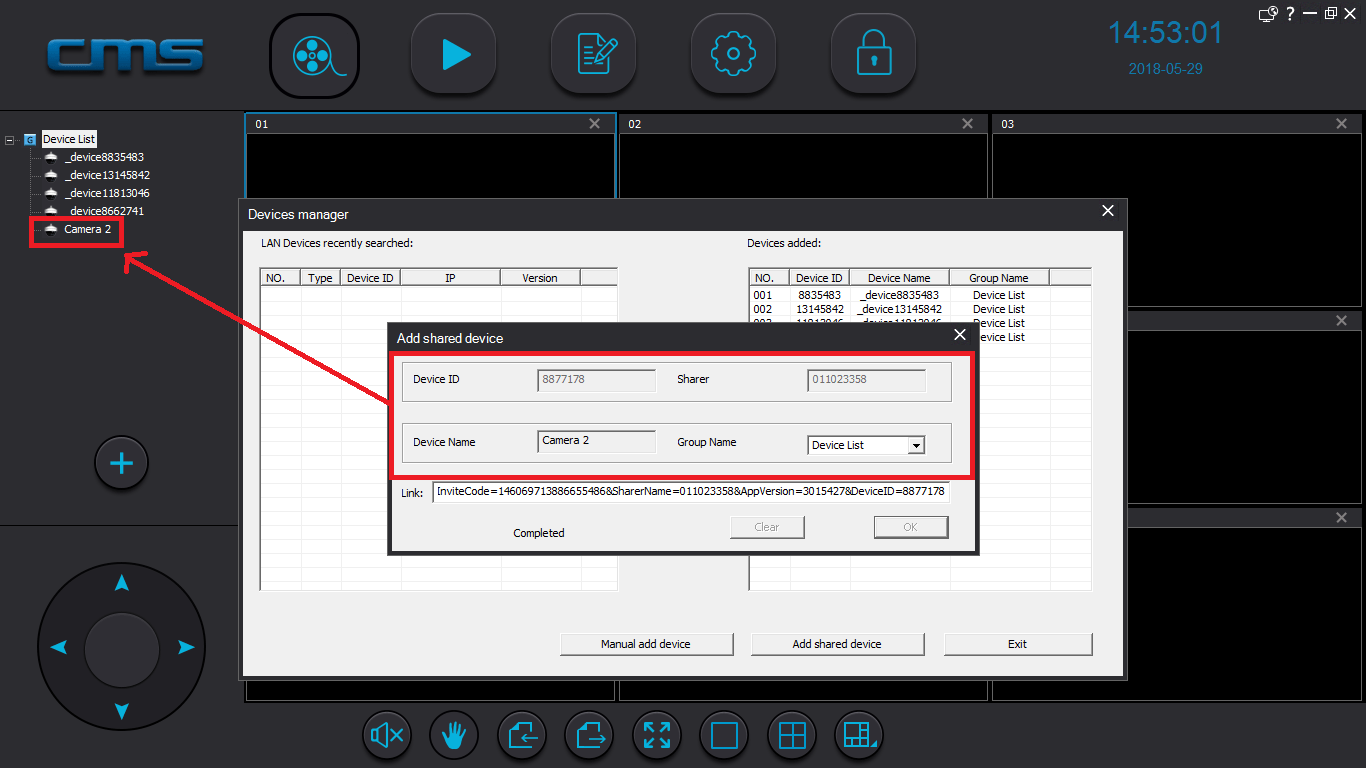Click the round plus add device button

tap(121, 463)
